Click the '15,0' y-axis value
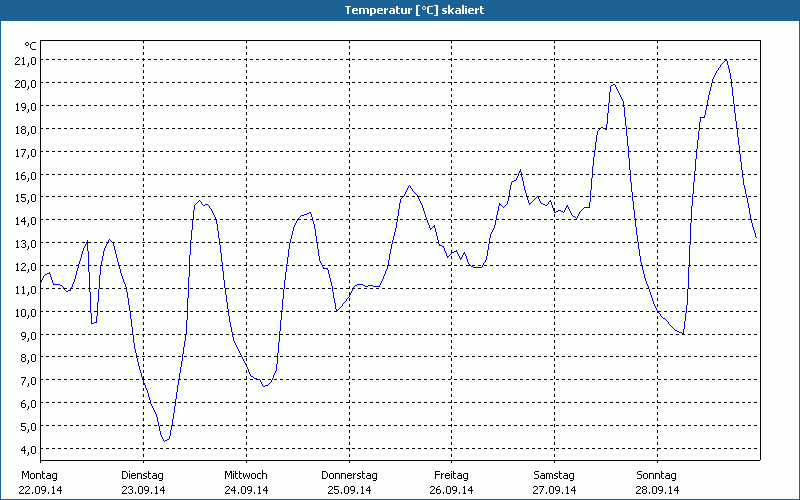Viewport: 800px width, 500px height. (27, 197)
